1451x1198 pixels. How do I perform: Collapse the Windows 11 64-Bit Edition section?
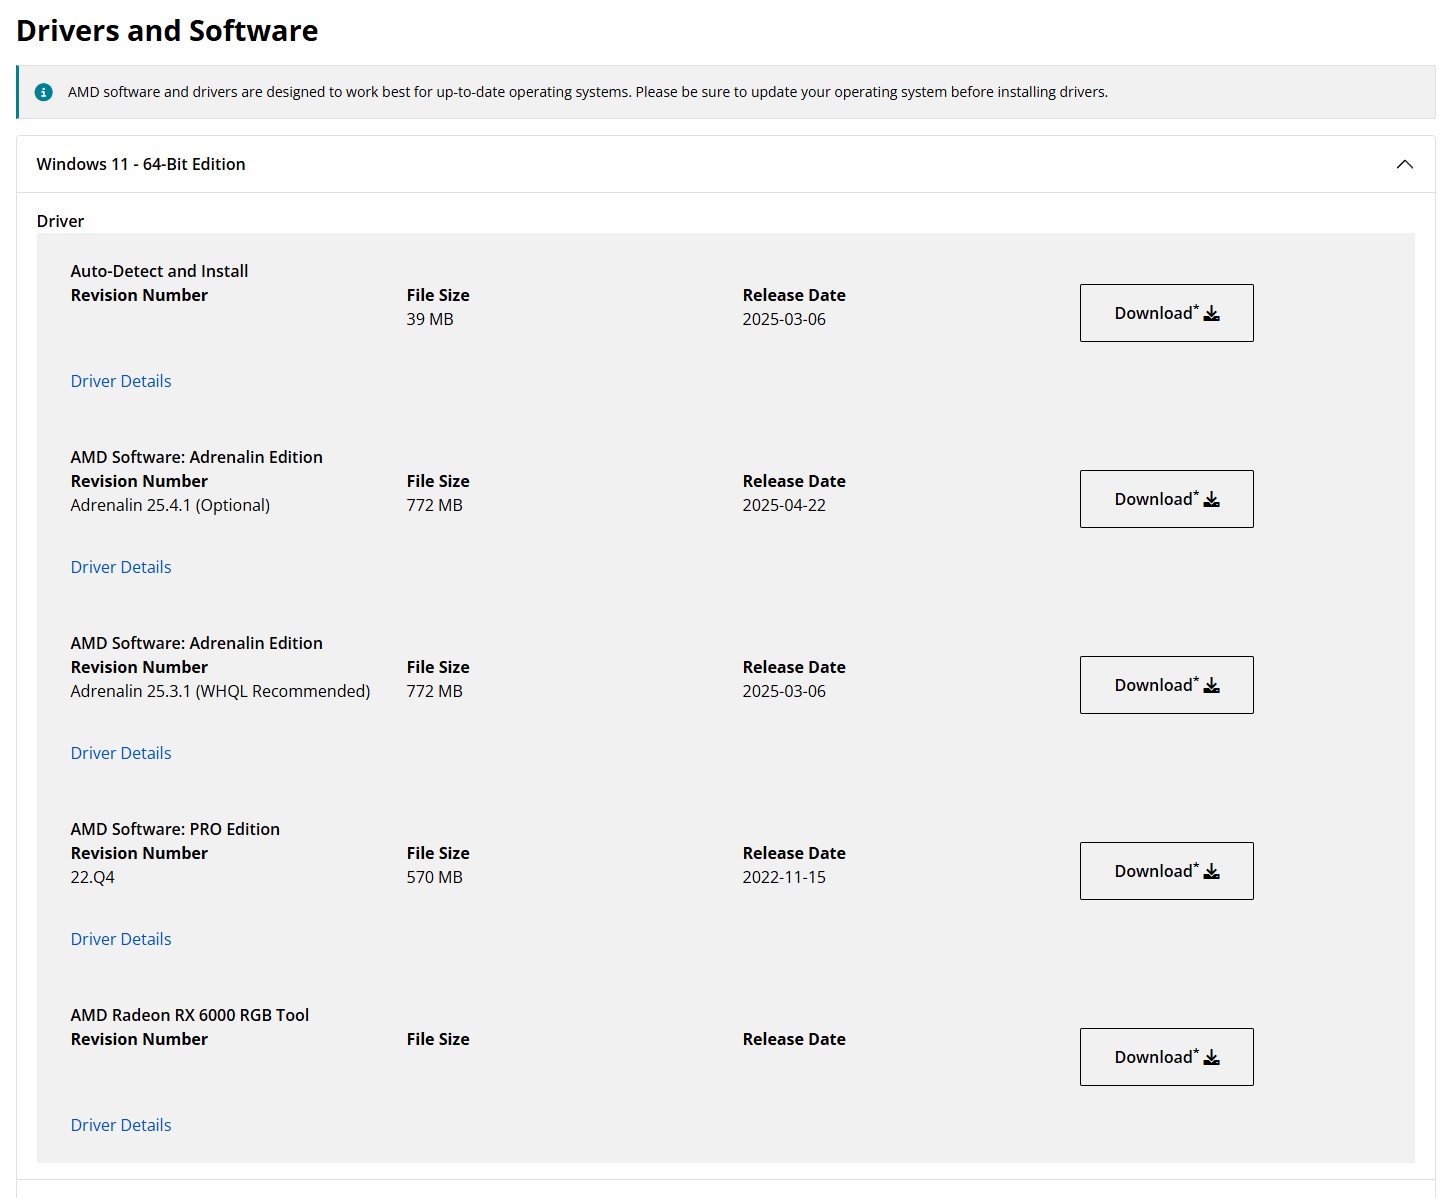coord(1404,164)
